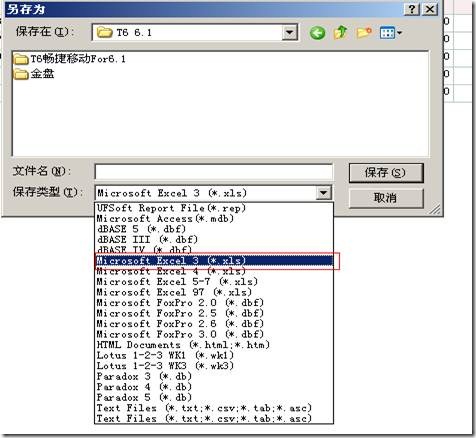The width and height of the screenshot is (476, 438).
Task: Grab the dialog resize grip corner
Action: (x=435, y=210)
